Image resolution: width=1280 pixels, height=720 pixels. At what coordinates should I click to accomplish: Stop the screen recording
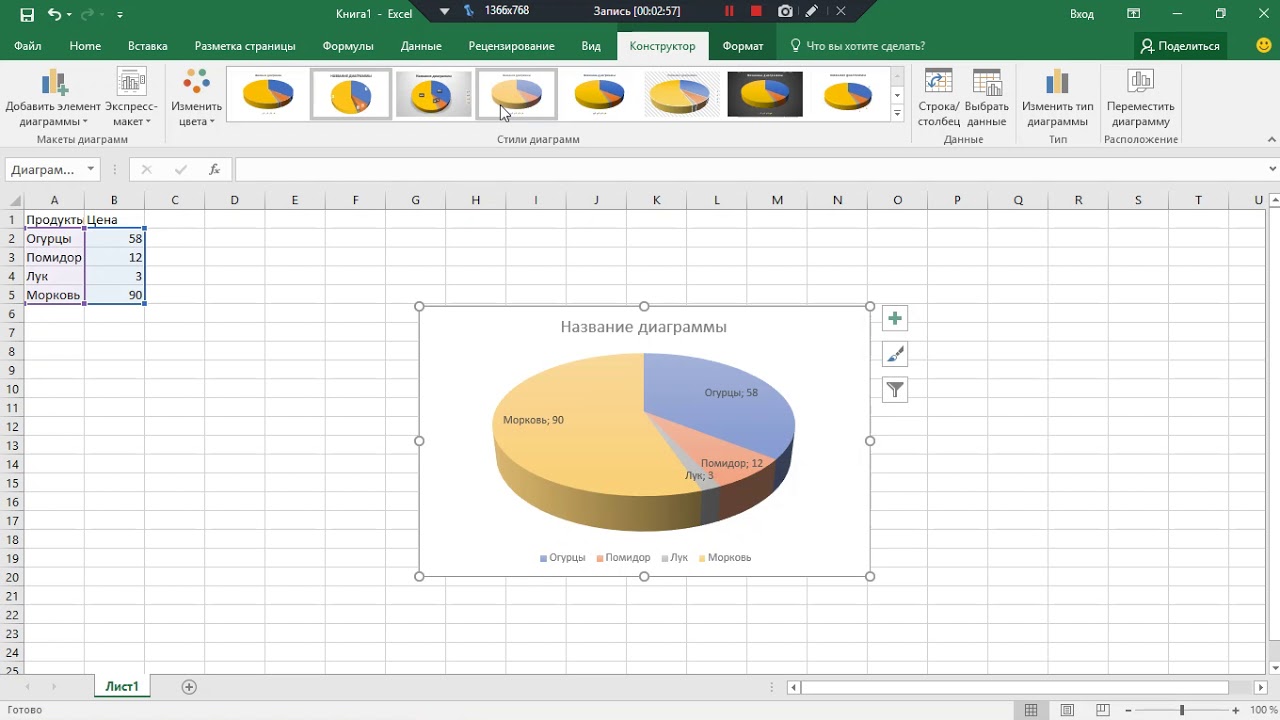pyautogui.click(x=756, y=11)
